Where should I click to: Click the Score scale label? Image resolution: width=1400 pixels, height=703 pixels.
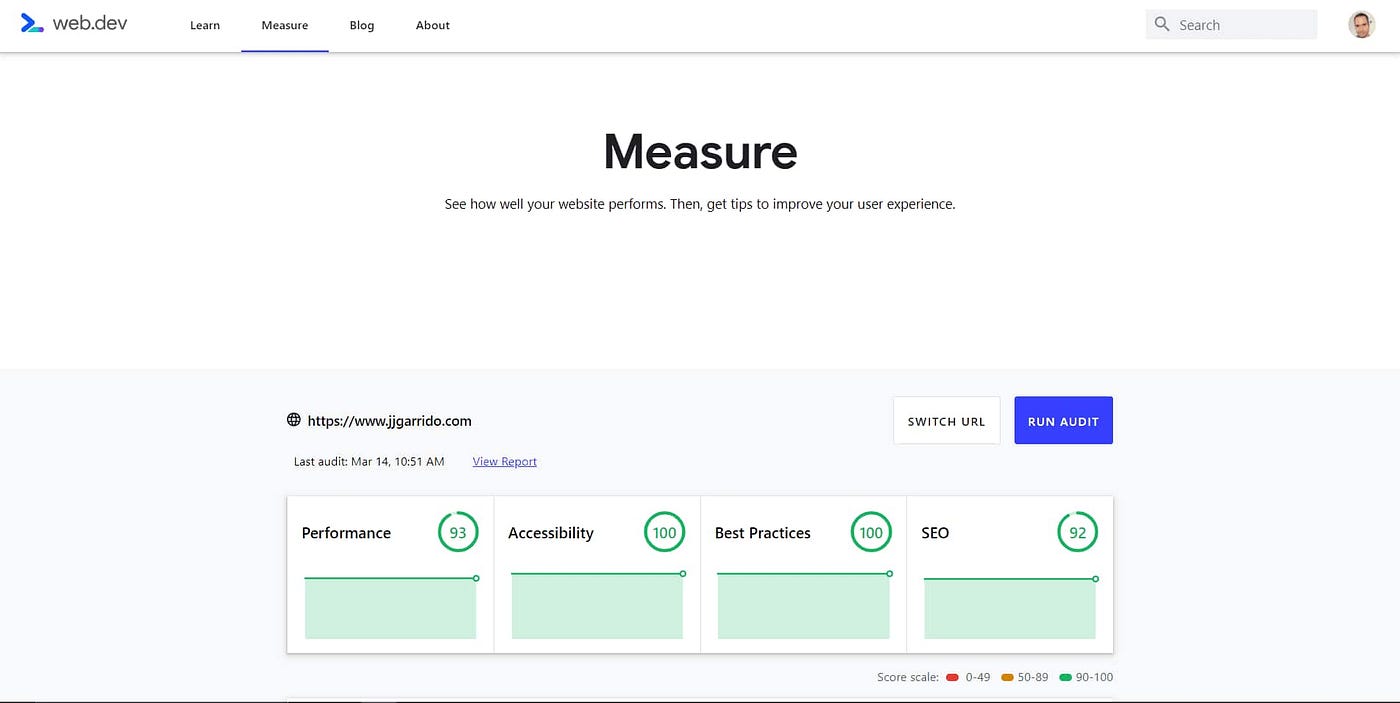point(908,677)
